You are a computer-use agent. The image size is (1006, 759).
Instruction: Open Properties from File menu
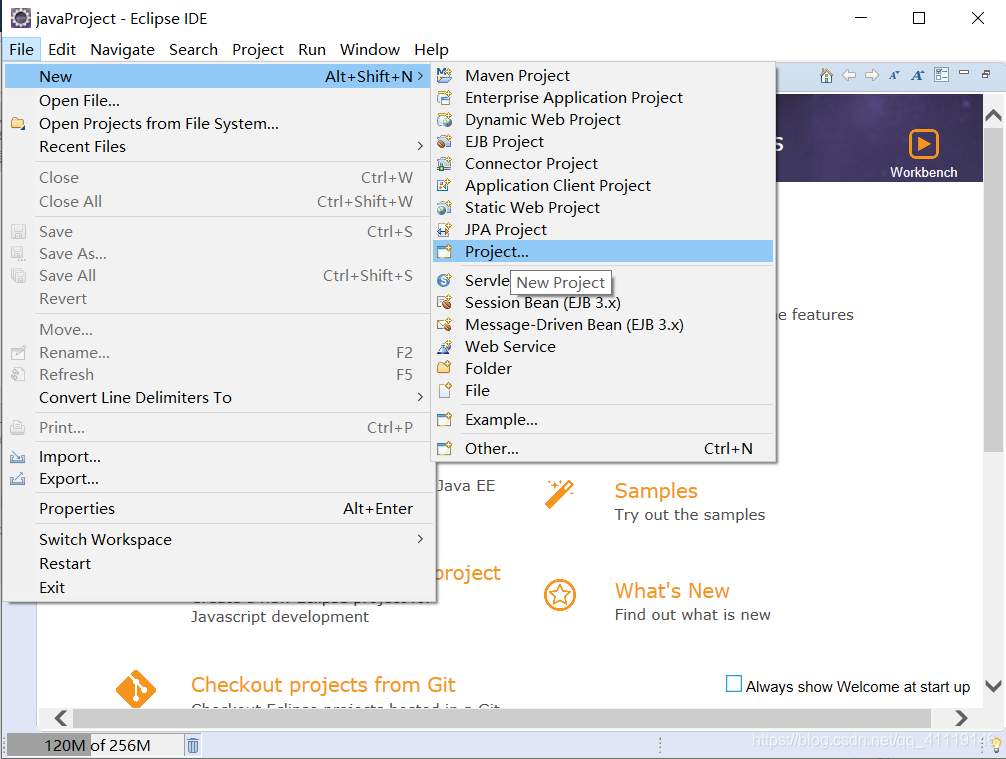[x=218, y=509]
